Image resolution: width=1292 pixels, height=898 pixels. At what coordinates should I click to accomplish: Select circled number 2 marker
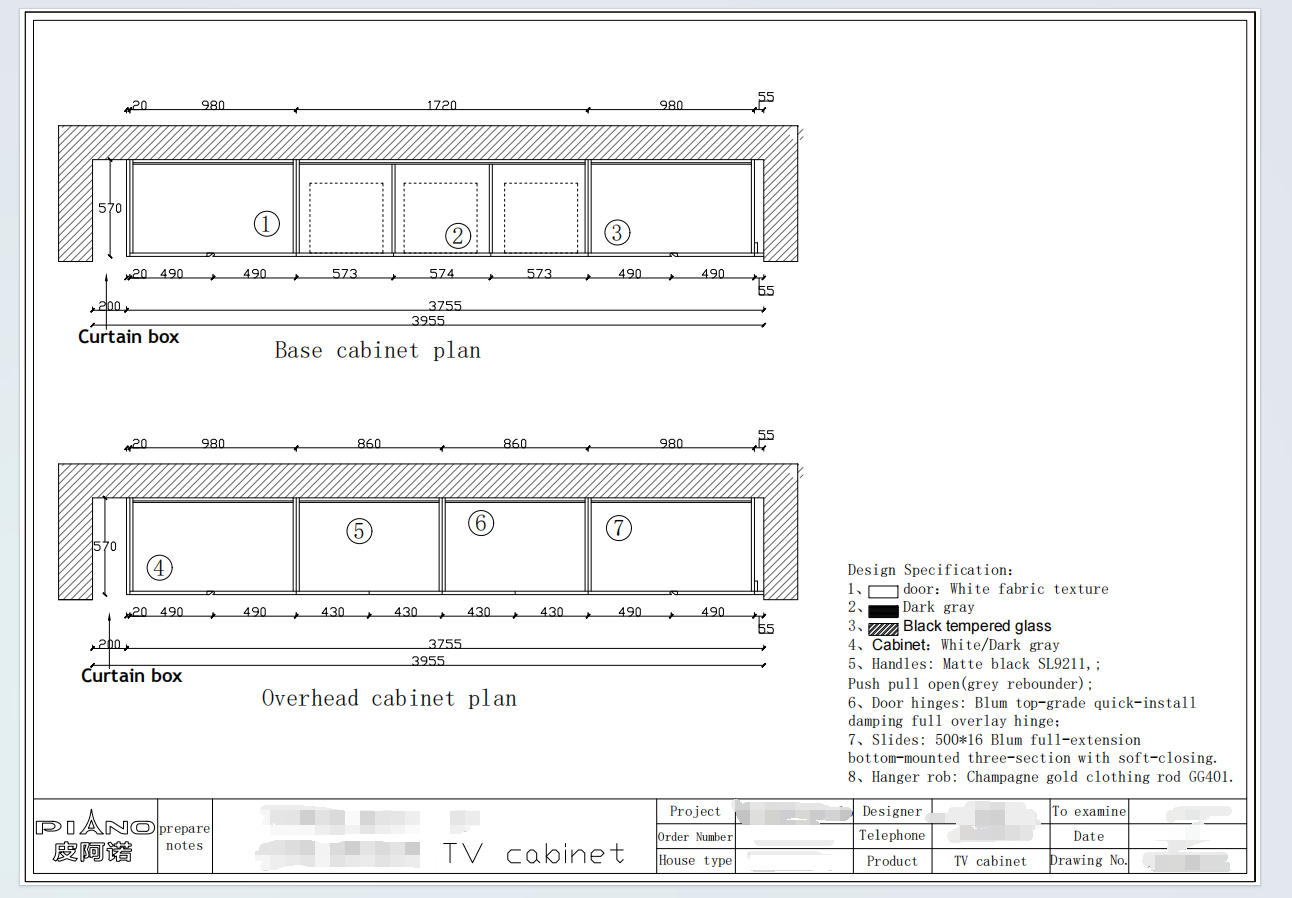click(458, 236)
